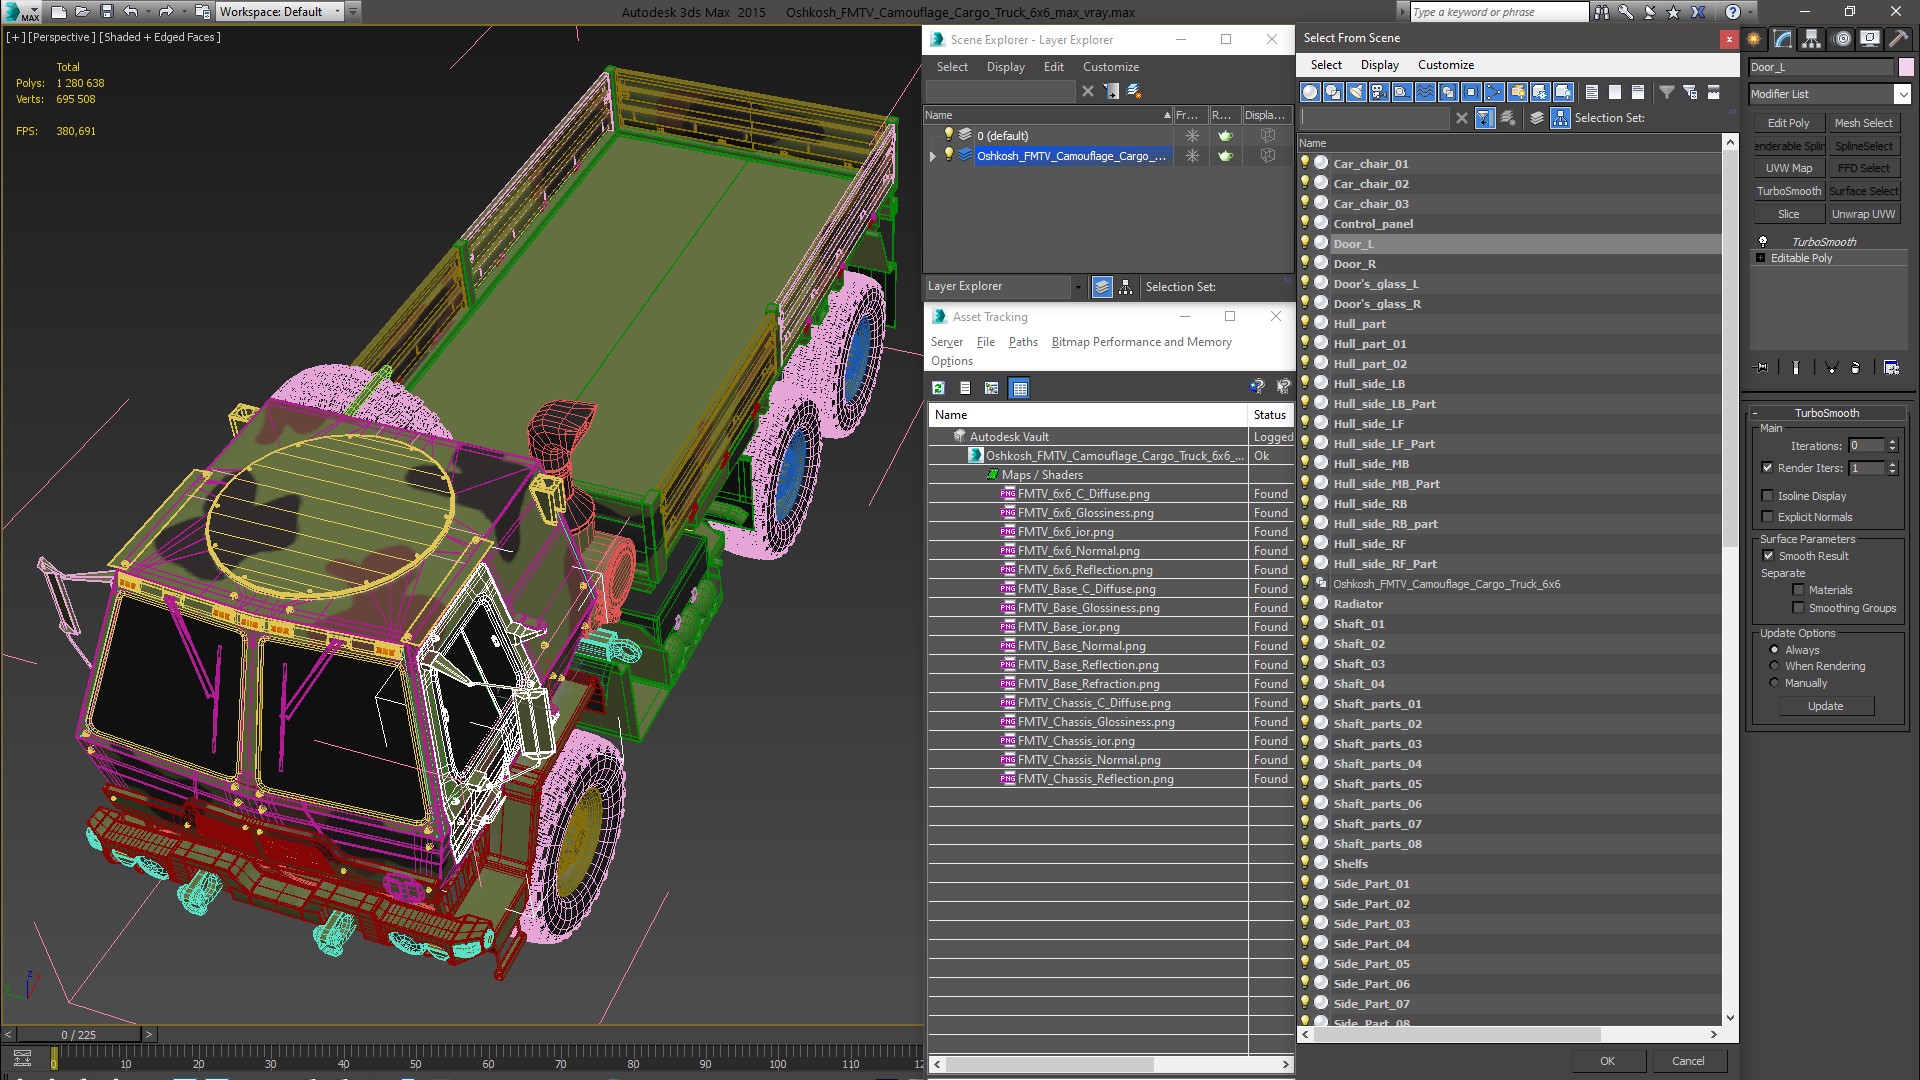Image resolution: width=1920 pixels, height=1080 pixels.
Task: Enable Separate by Smoothing Groups checkbox
Action: point(1798,608)
